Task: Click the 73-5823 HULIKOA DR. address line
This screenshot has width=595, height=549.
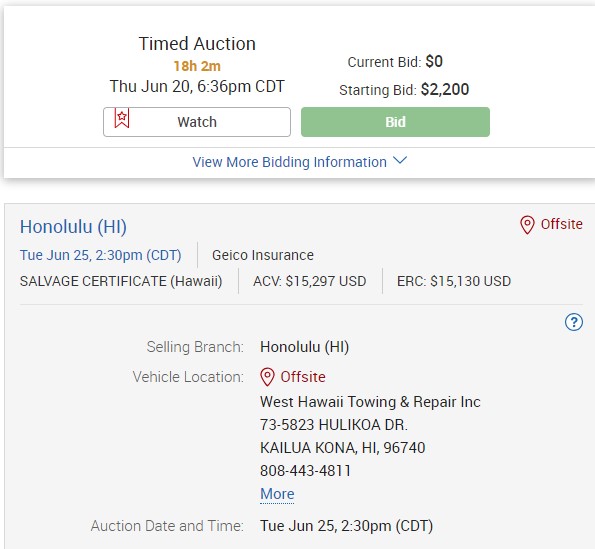Action: (334, 425)
